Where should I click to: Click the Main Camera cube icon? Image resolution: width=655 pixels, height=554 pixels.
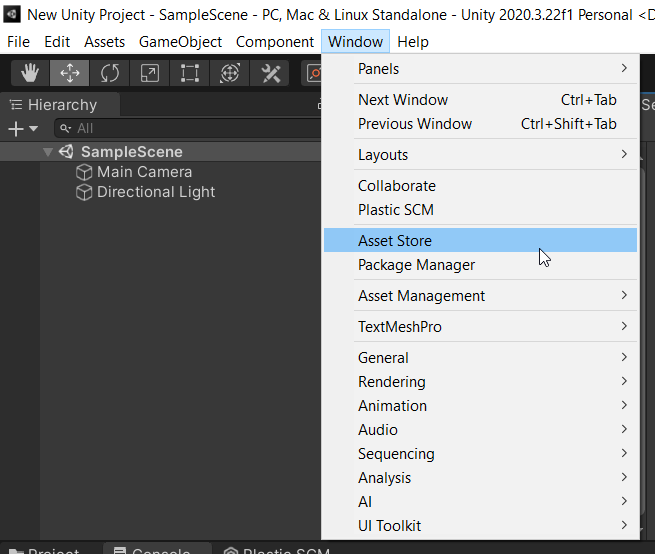[x=84, y=172]
